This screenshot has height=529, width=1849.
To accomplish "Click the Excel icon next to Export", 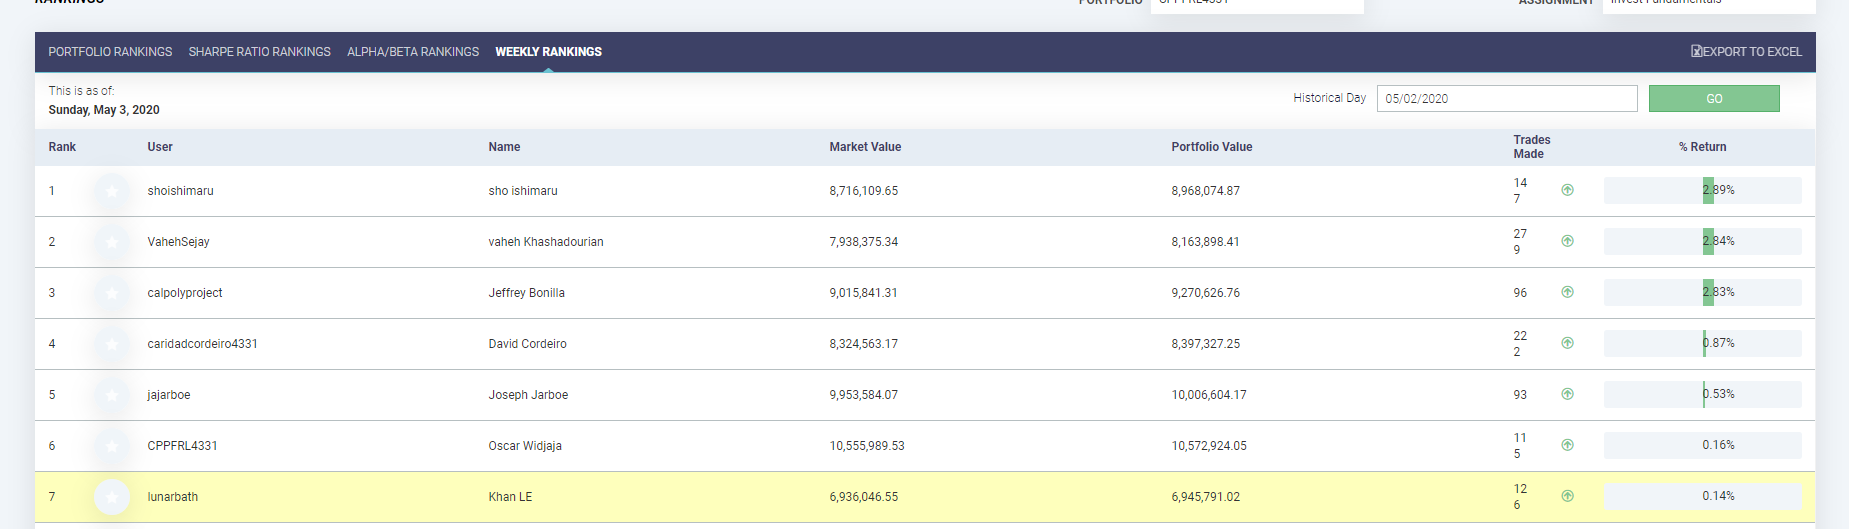I will 1696,51.
